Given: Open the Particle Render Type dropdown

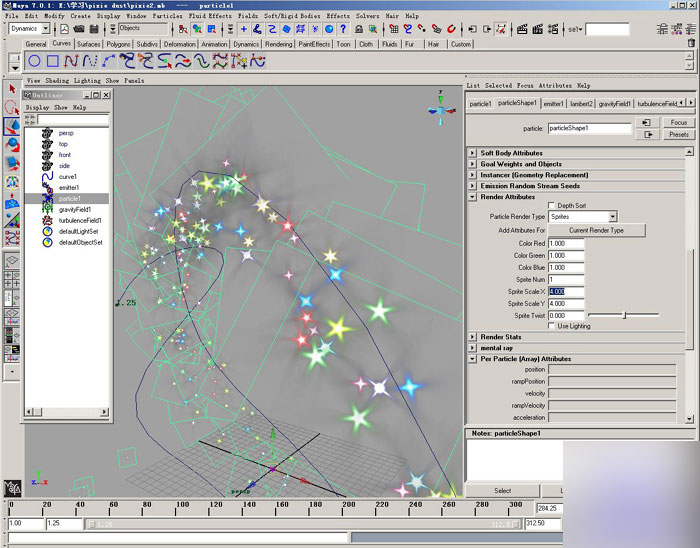Looking at the screenshot, I should tap(583, 216).
